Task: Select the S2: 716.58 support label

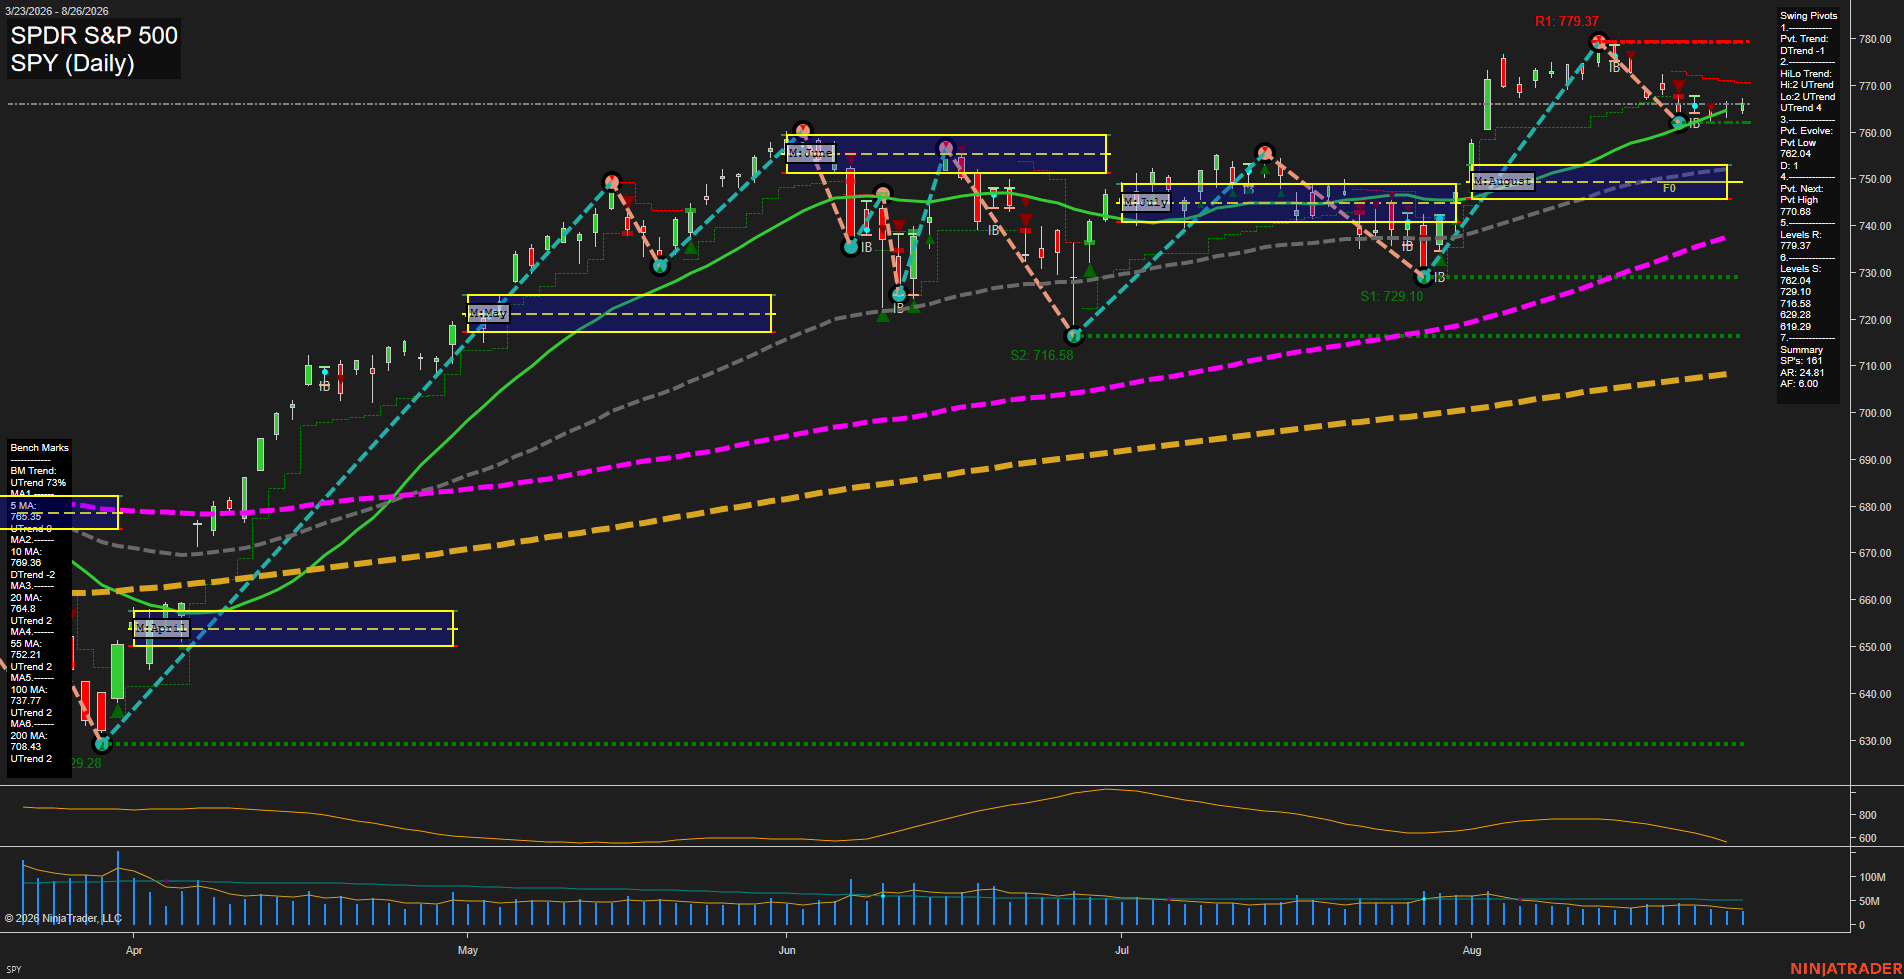Action: (1041, 355)
